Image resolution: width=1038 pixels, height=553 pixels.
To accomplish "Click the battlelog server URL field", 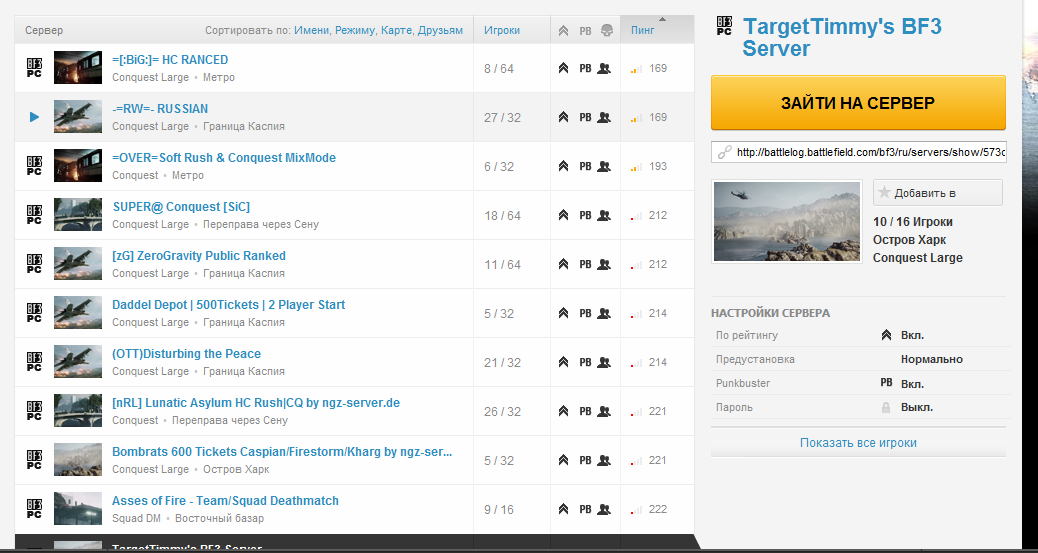I will click(x=858, y=152).
